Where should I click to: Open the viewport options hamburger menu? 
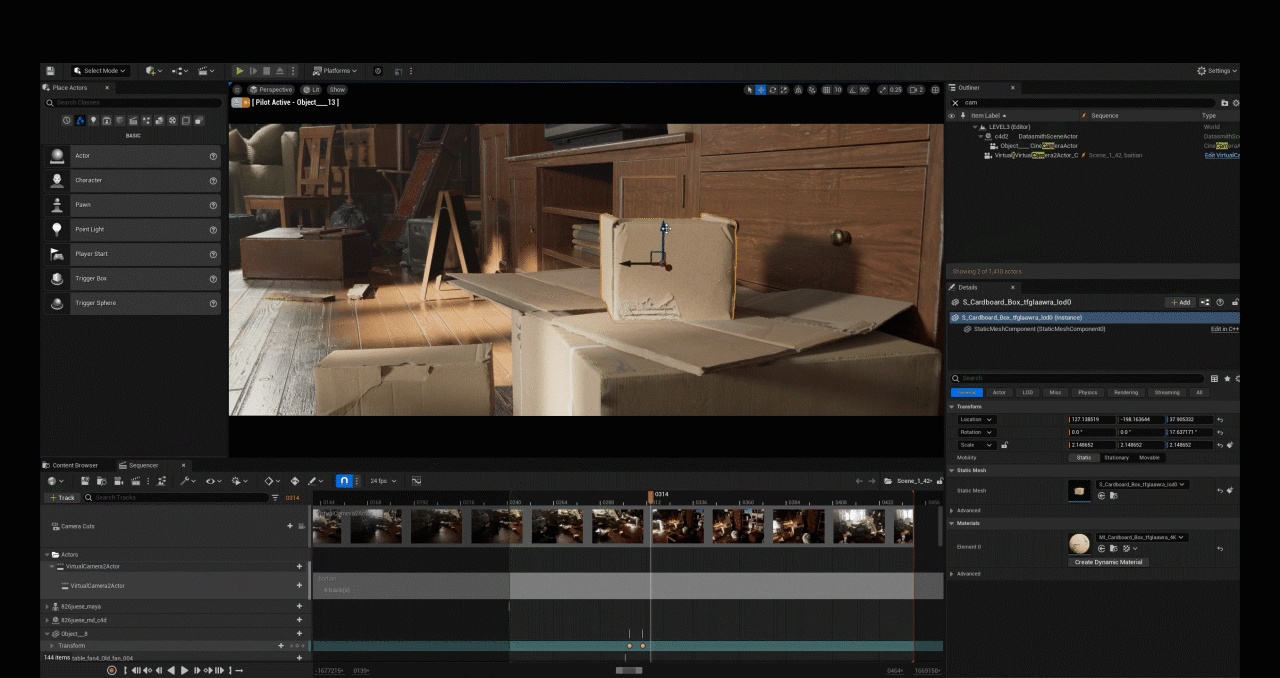[238, 89]
